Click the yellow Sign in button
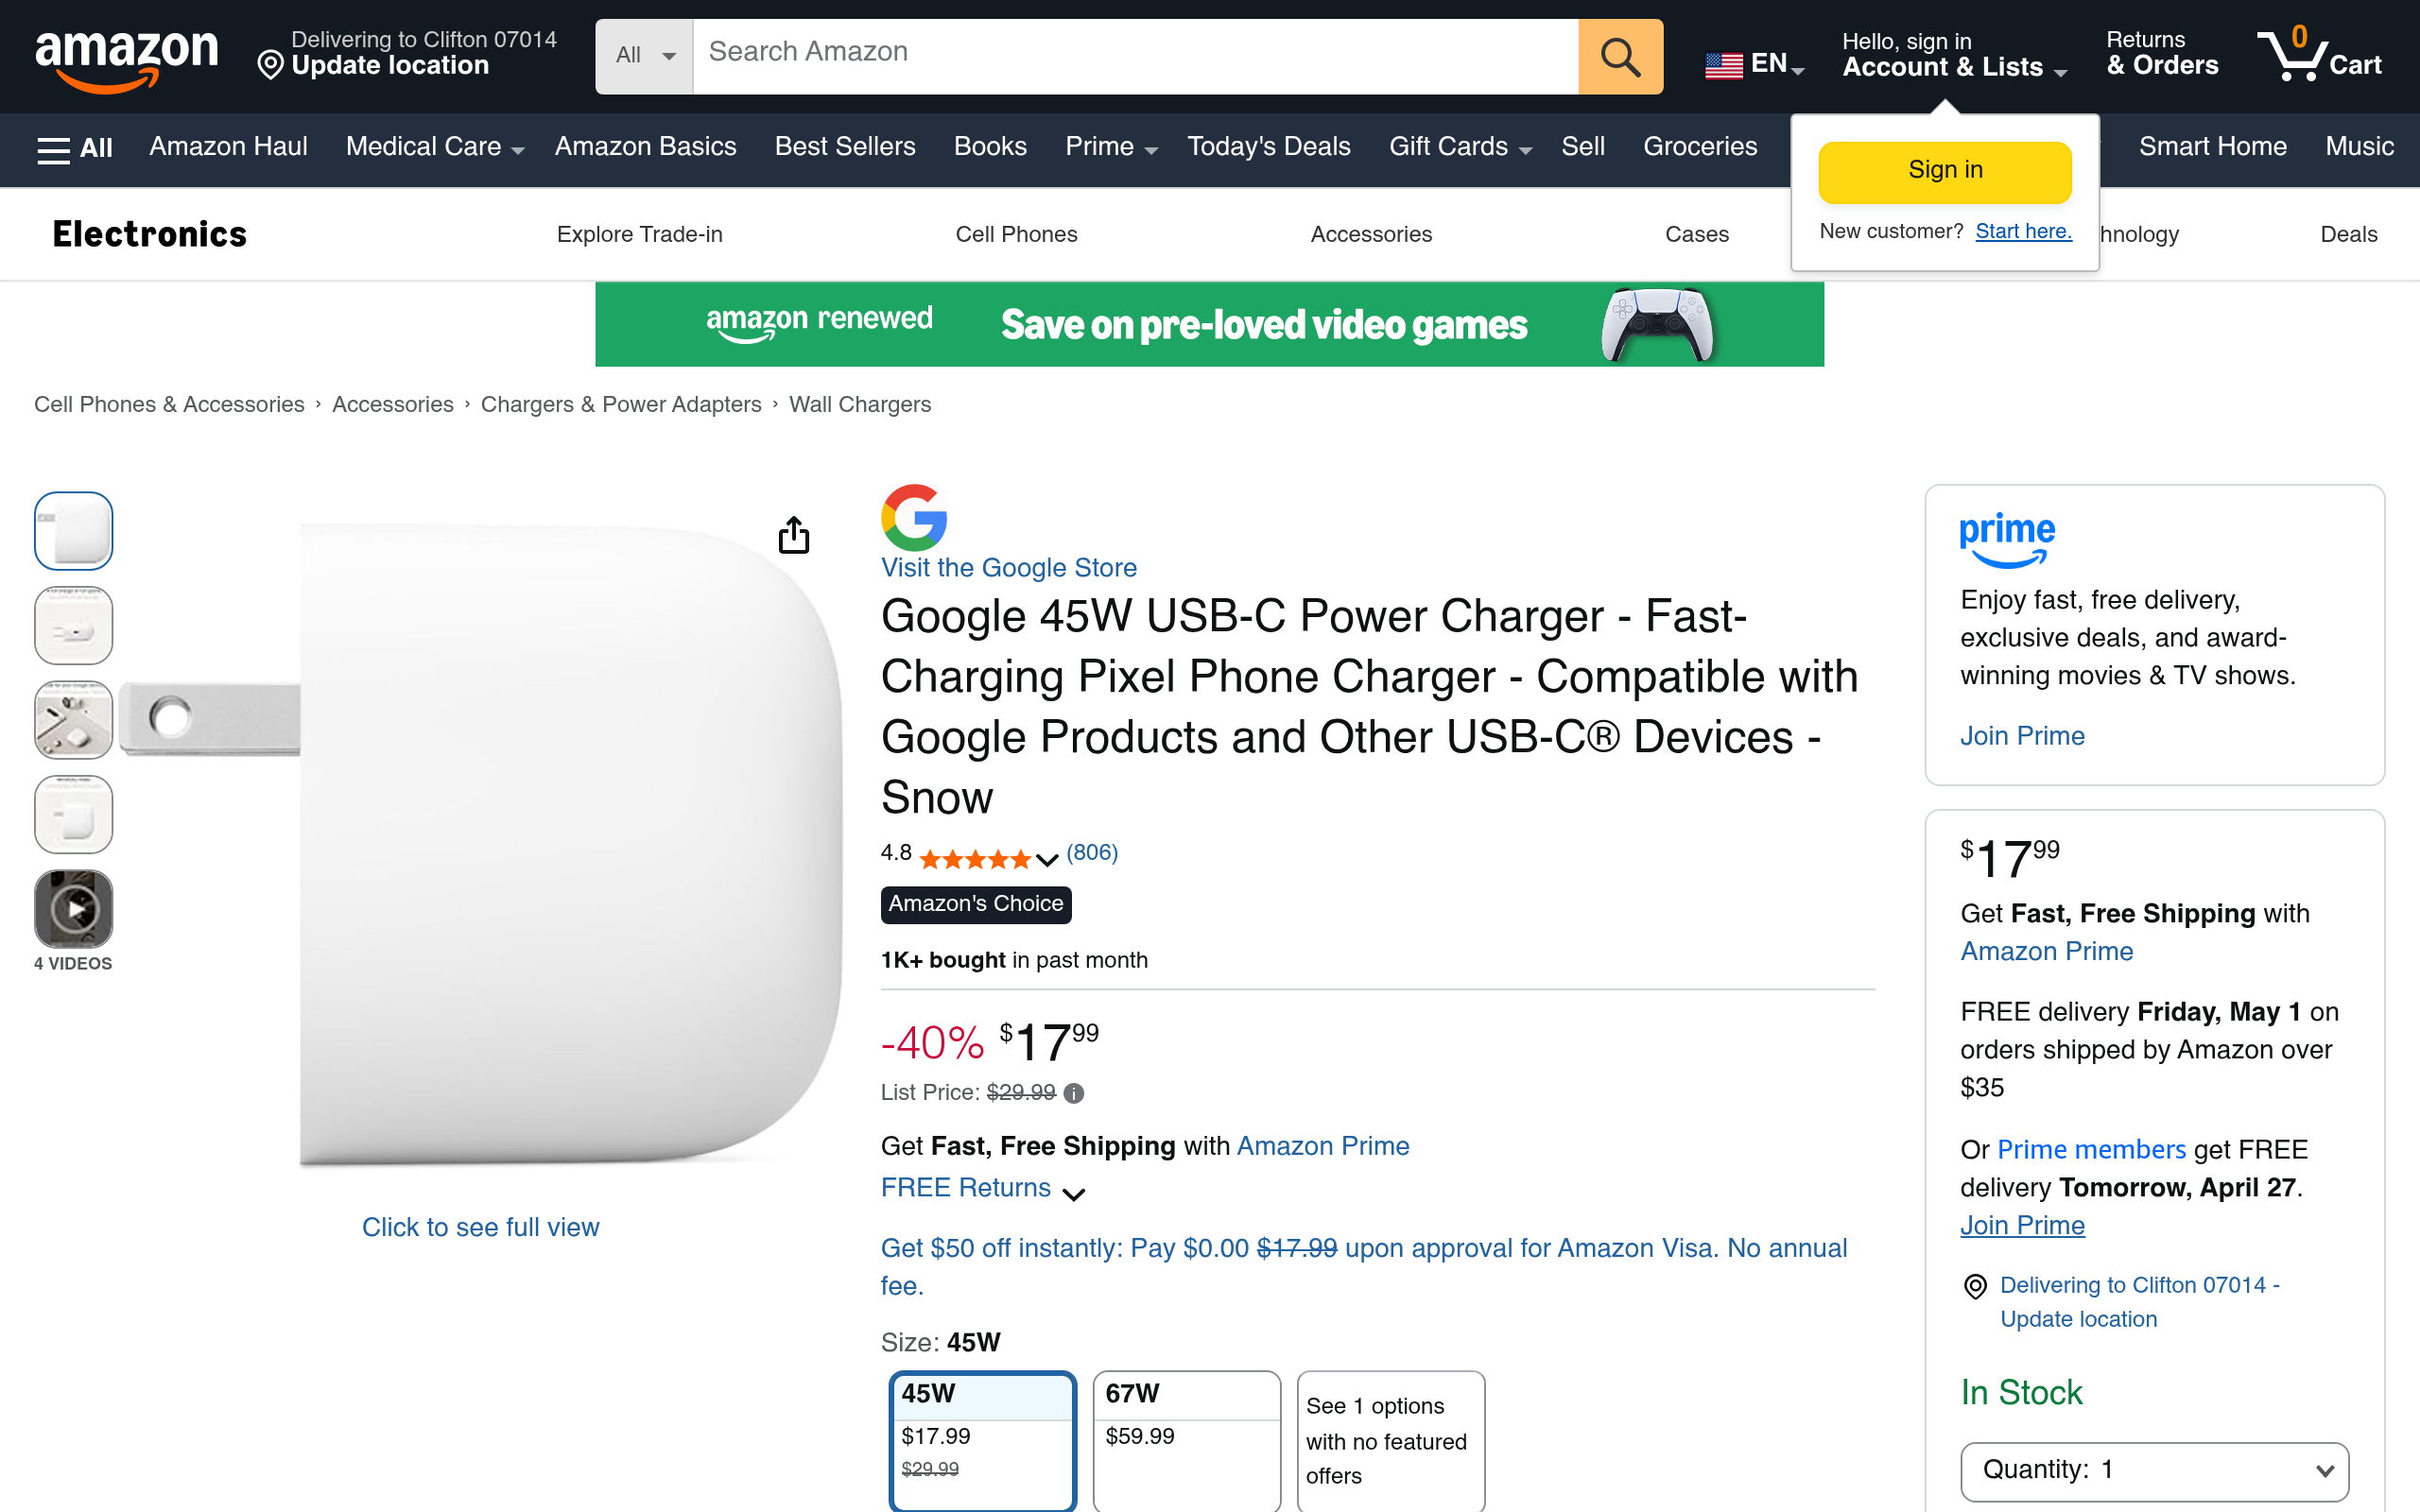The image size is (2420, 1512). click(1944, 171)
